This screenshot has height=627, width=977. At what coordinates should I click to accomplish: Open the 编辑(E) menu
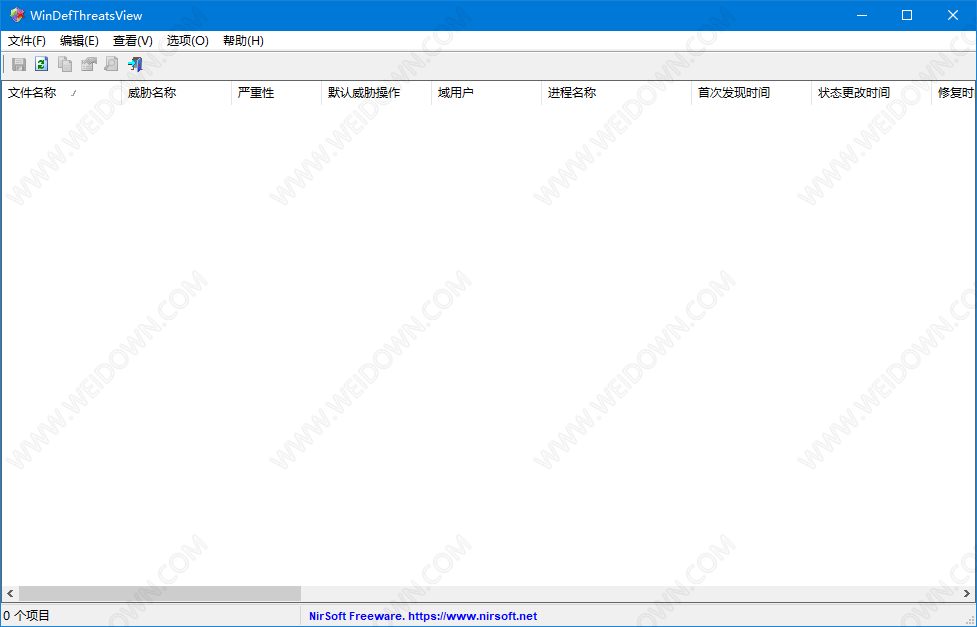[79, 41]
